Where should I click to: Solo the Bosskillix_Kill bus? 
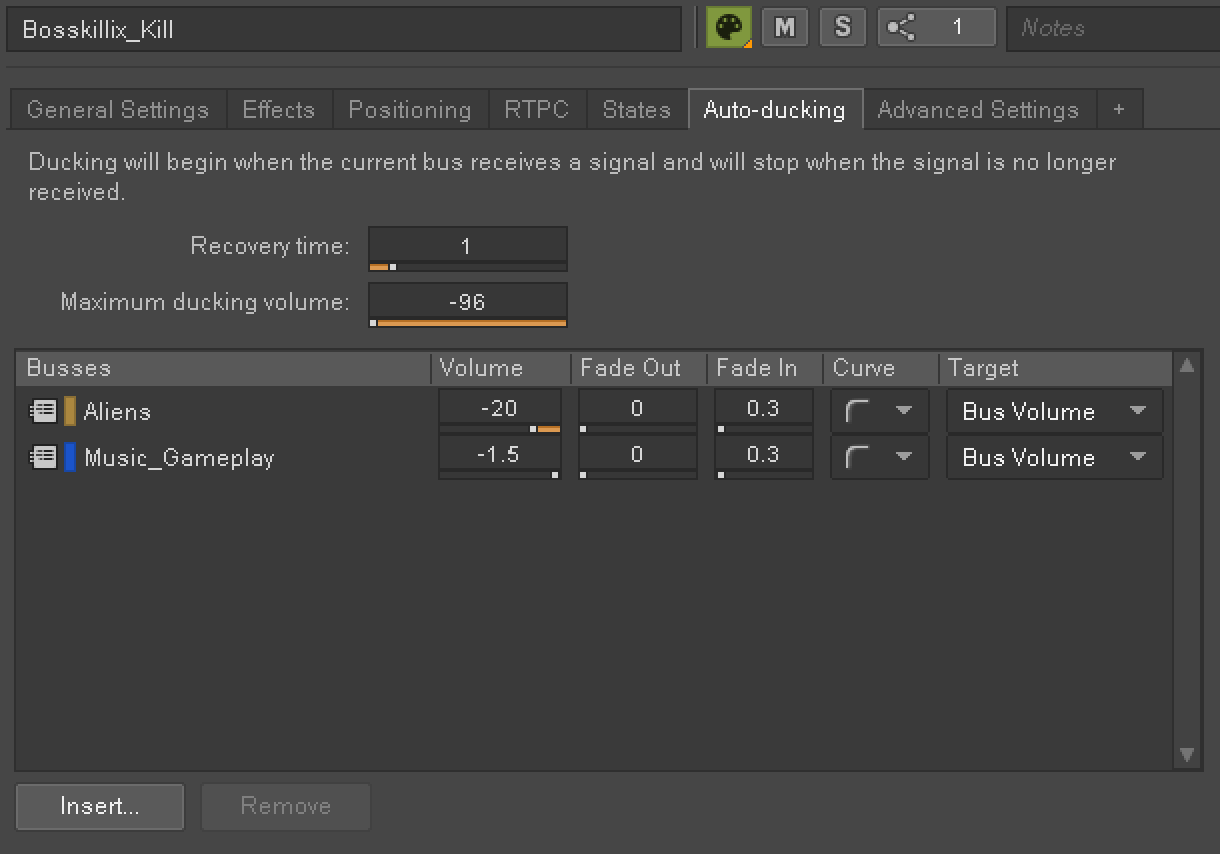click(842, 28)
